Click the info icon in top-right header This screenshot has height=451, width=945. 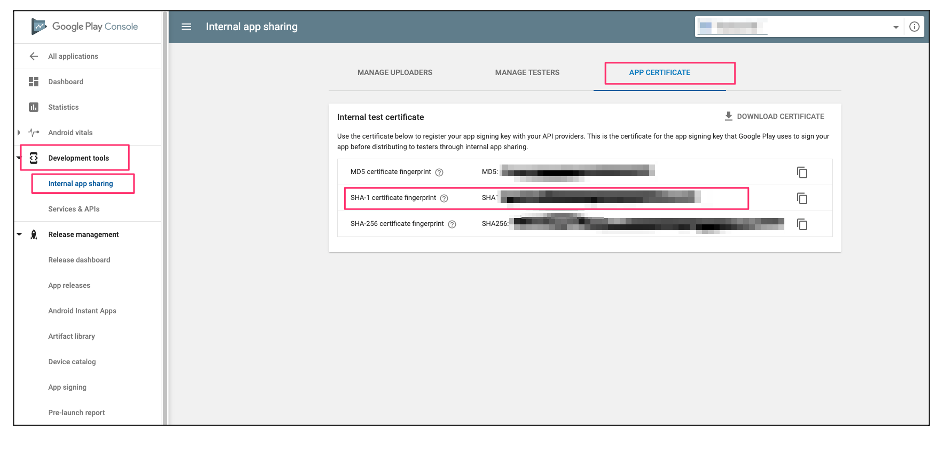tap(914, 27)
